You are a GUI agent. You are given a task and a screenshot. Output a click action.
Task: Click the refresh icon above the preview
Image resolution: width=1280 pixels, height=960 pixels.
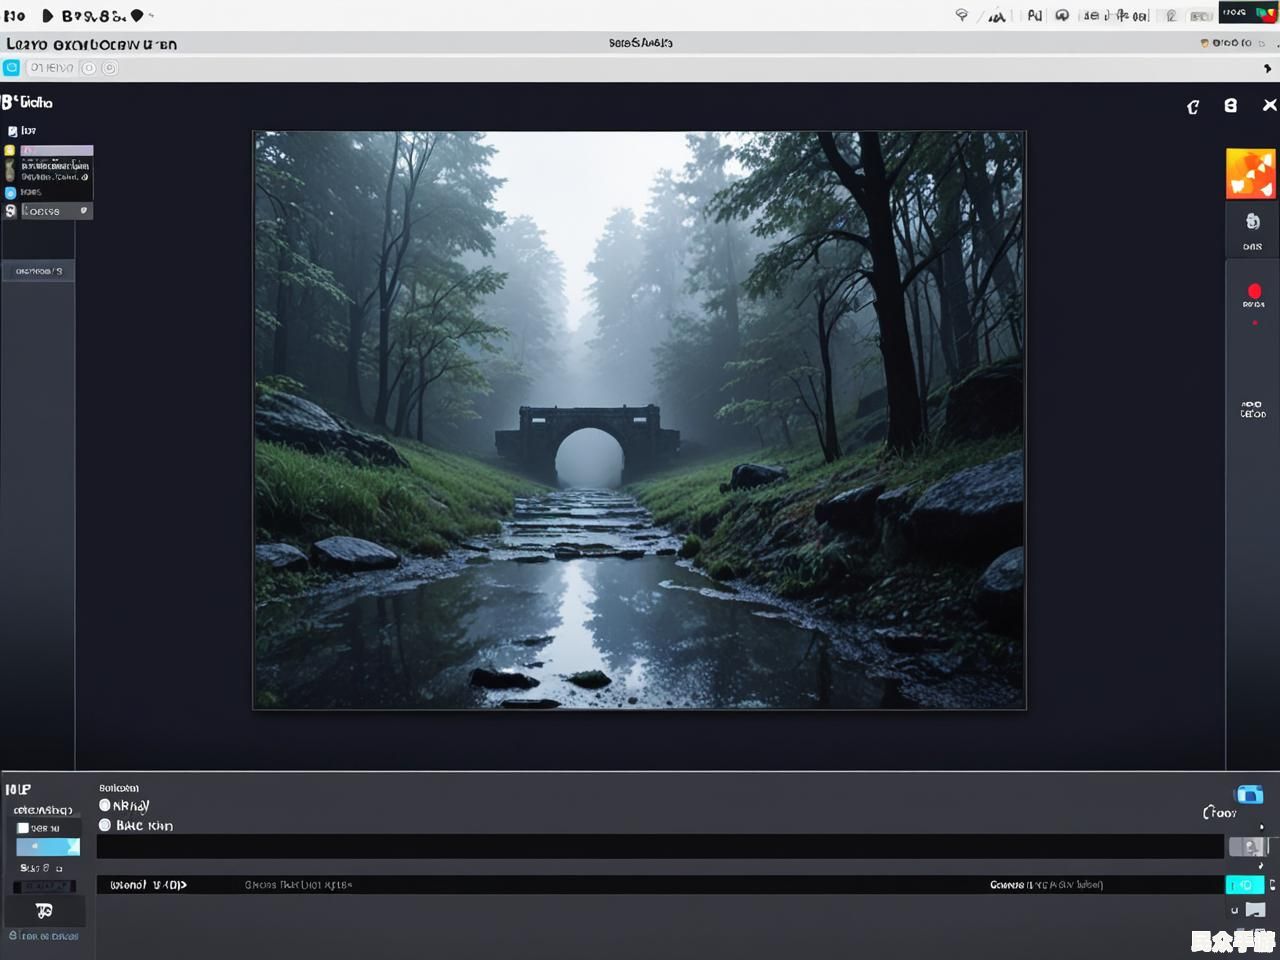[1193, 106]
